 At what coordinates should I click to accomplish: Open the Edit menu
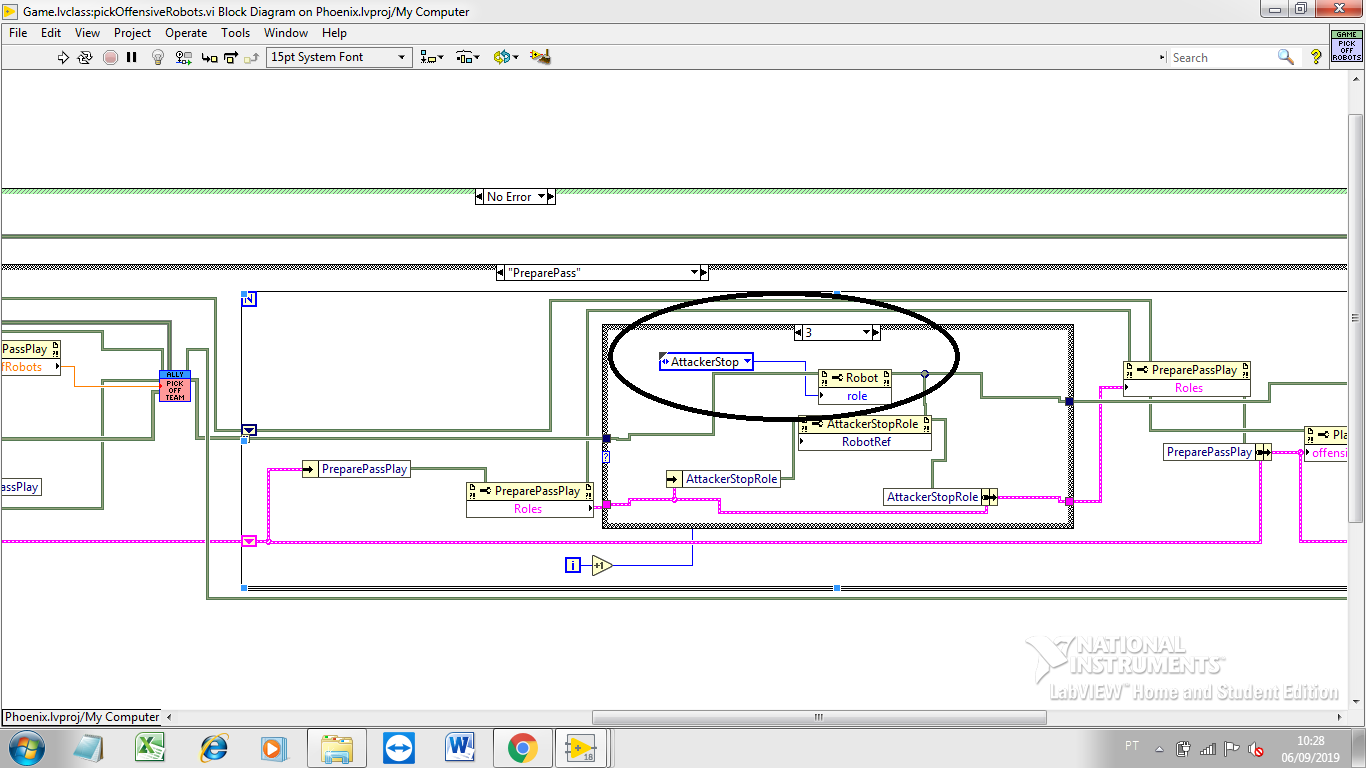[51, 33]
